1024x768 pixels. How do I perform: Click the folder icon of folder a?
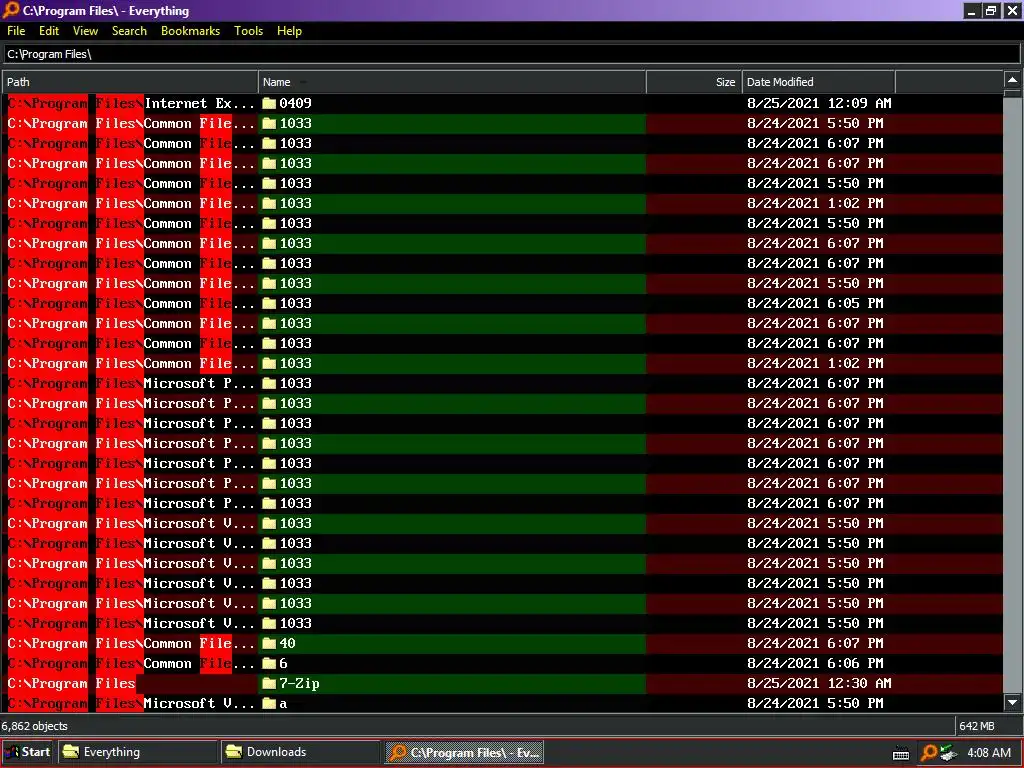click(x=269, y=703)
